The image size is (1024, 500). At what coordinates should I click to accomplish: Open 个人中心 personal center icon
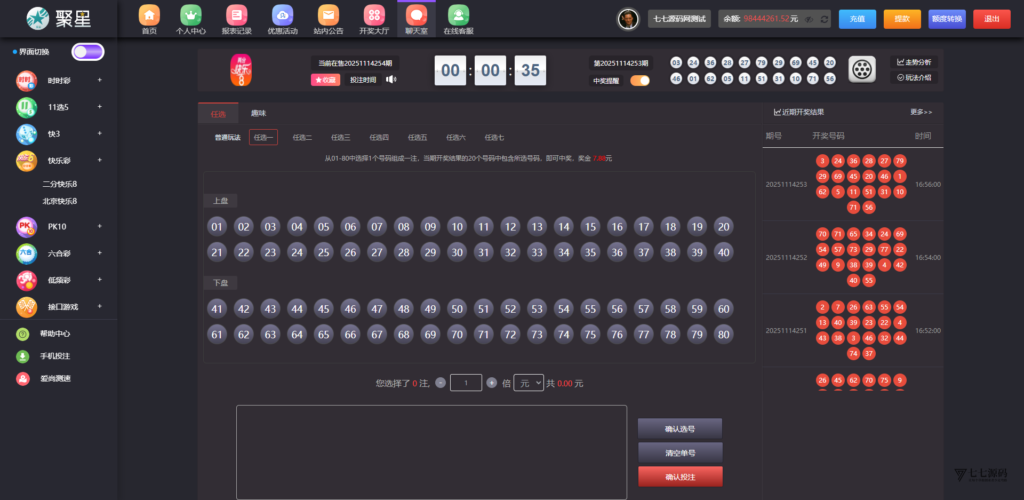(x=190, y=16)
